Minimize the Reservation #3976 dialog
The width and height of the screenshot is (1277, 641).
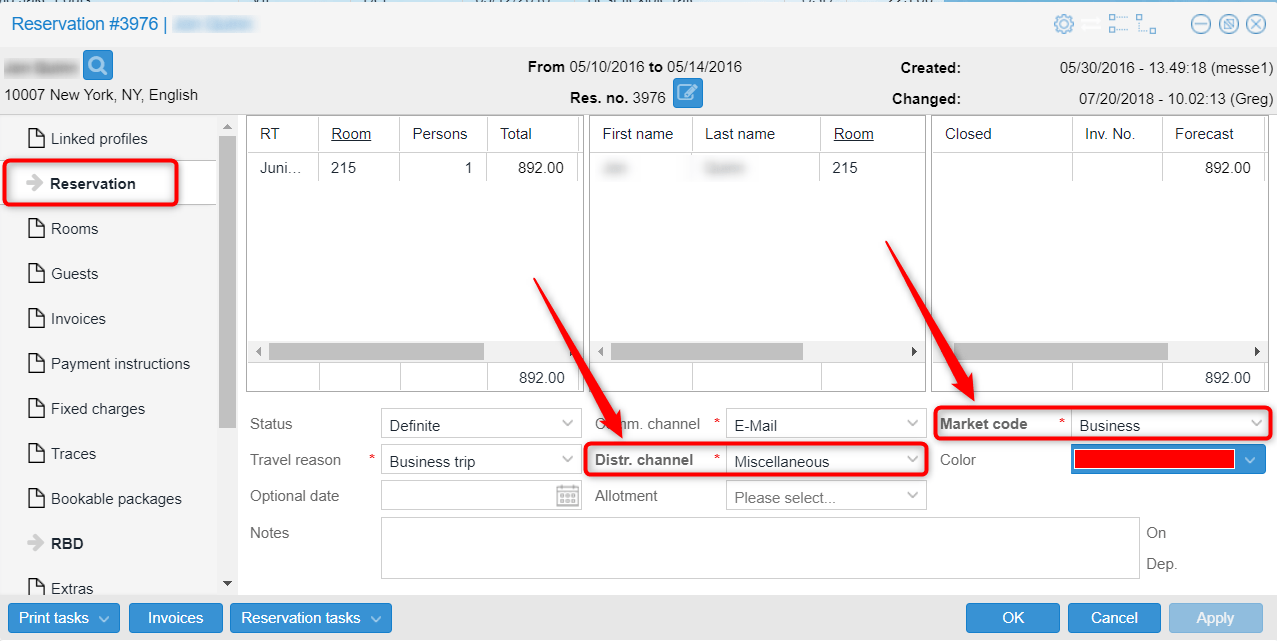[1201, 24]
